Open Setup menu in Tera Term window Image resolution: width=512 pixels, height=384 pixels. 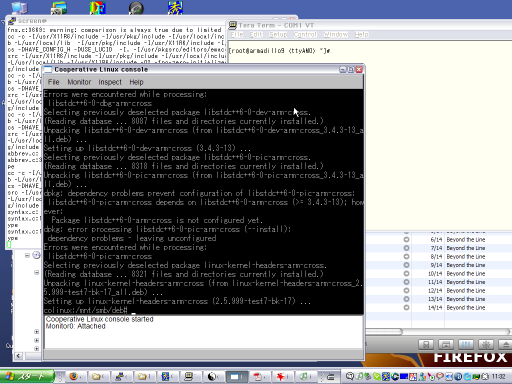tap(278, 34)
